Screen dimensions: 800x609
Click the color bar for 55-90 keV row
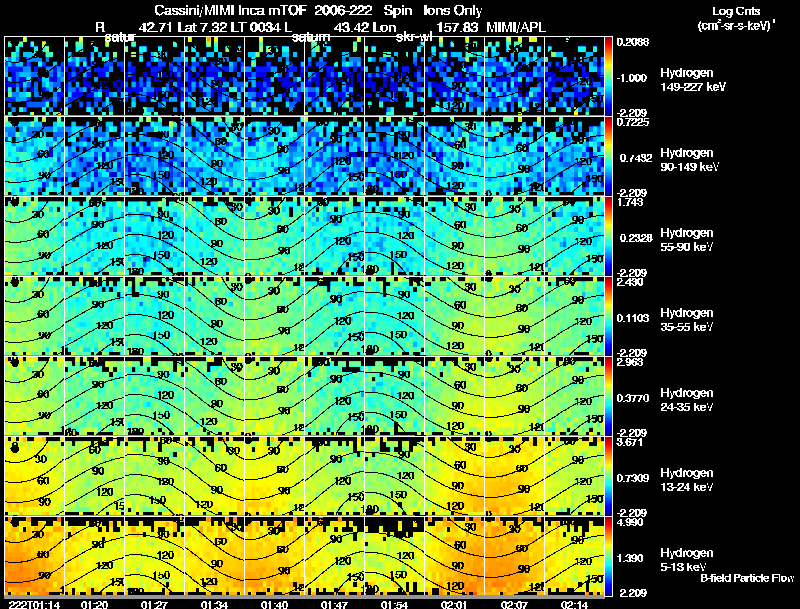click(608, 236)
